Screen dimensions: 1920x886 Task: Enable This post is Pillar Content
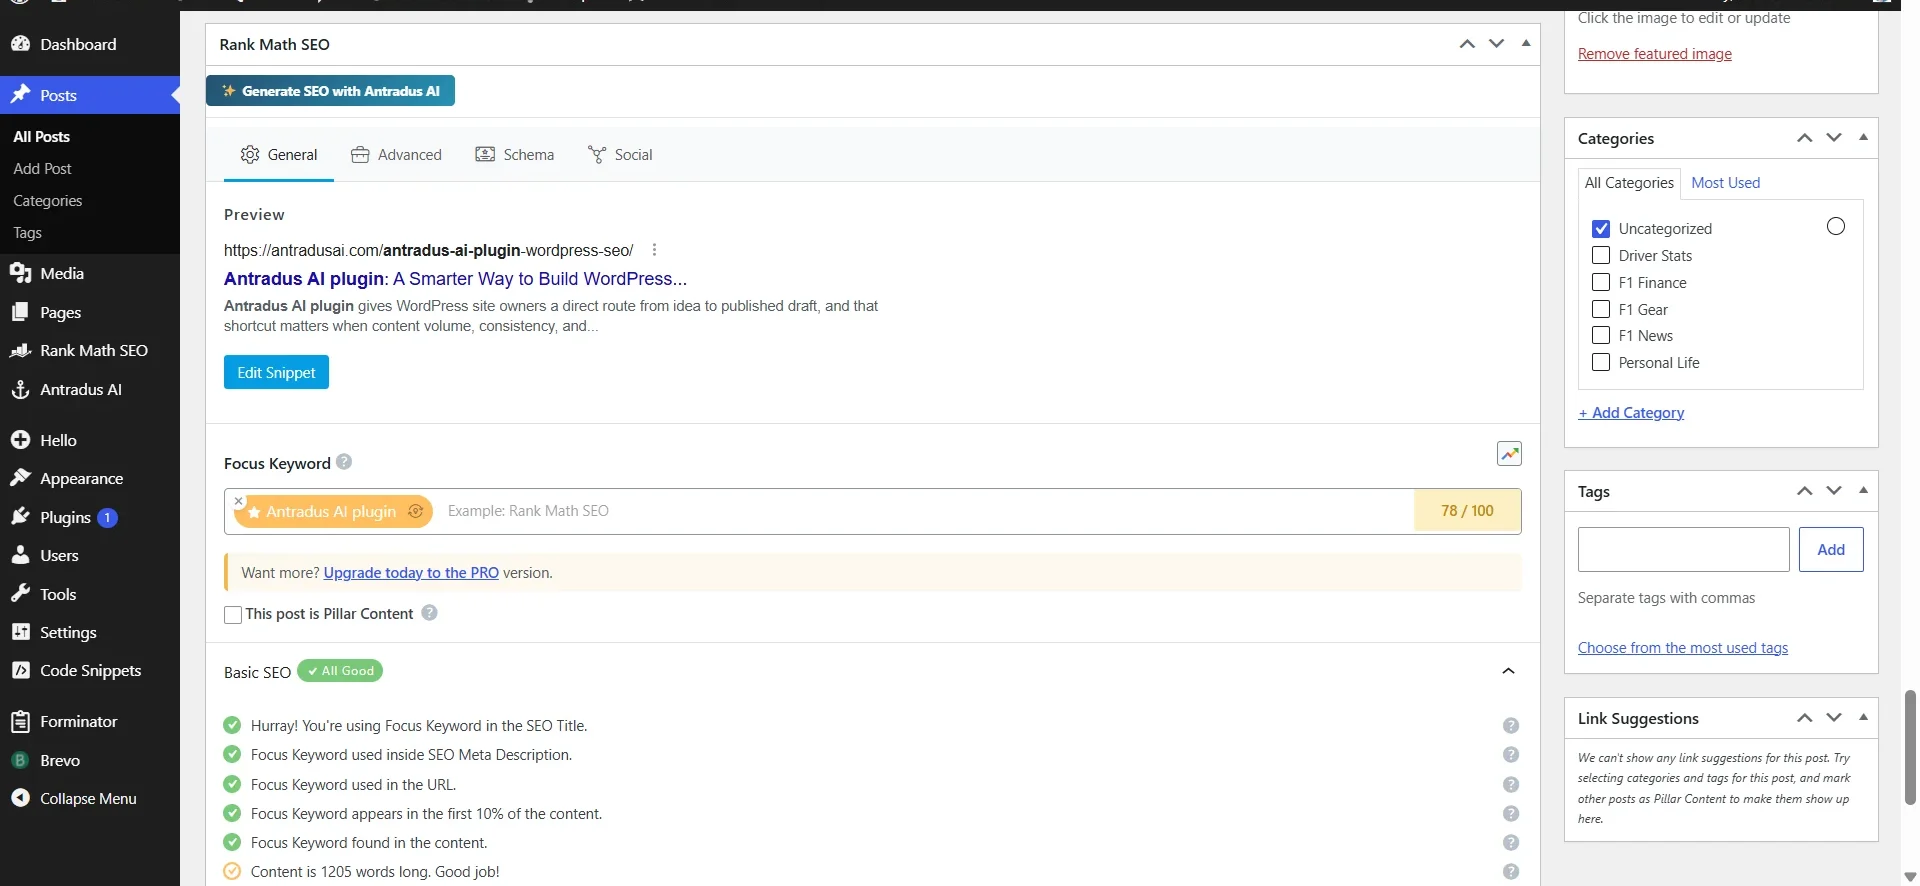tap(233, 615)
